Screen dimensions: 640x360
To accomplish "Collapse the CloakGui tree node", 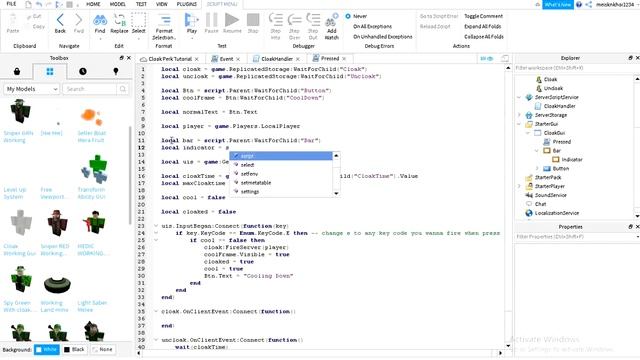I will click(x=528, y=133).
